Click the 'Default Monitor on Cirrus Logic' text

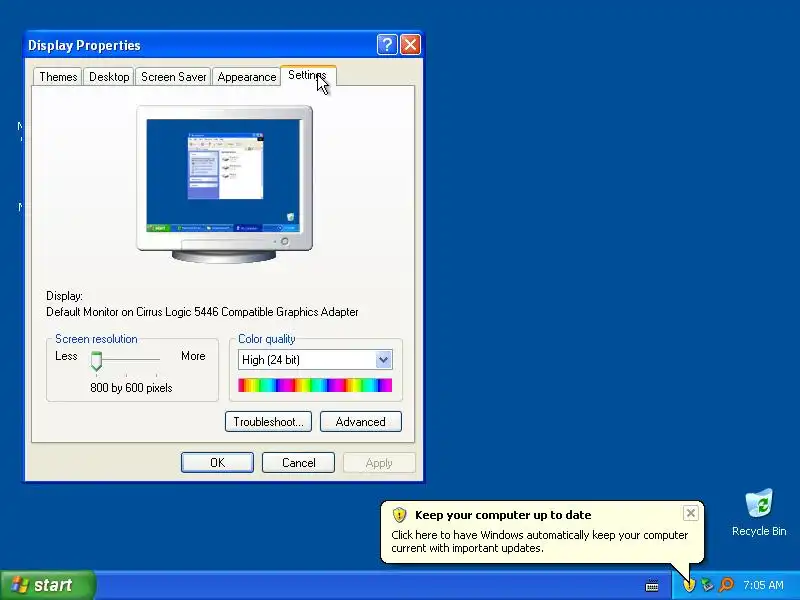(x=202, y=312)
